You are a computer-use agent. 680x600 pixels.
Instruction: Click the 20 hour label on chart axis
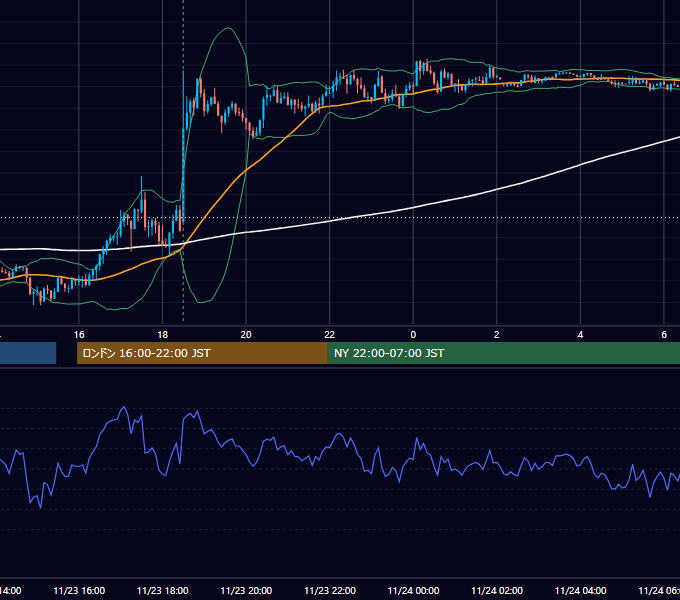click(246, 335)
